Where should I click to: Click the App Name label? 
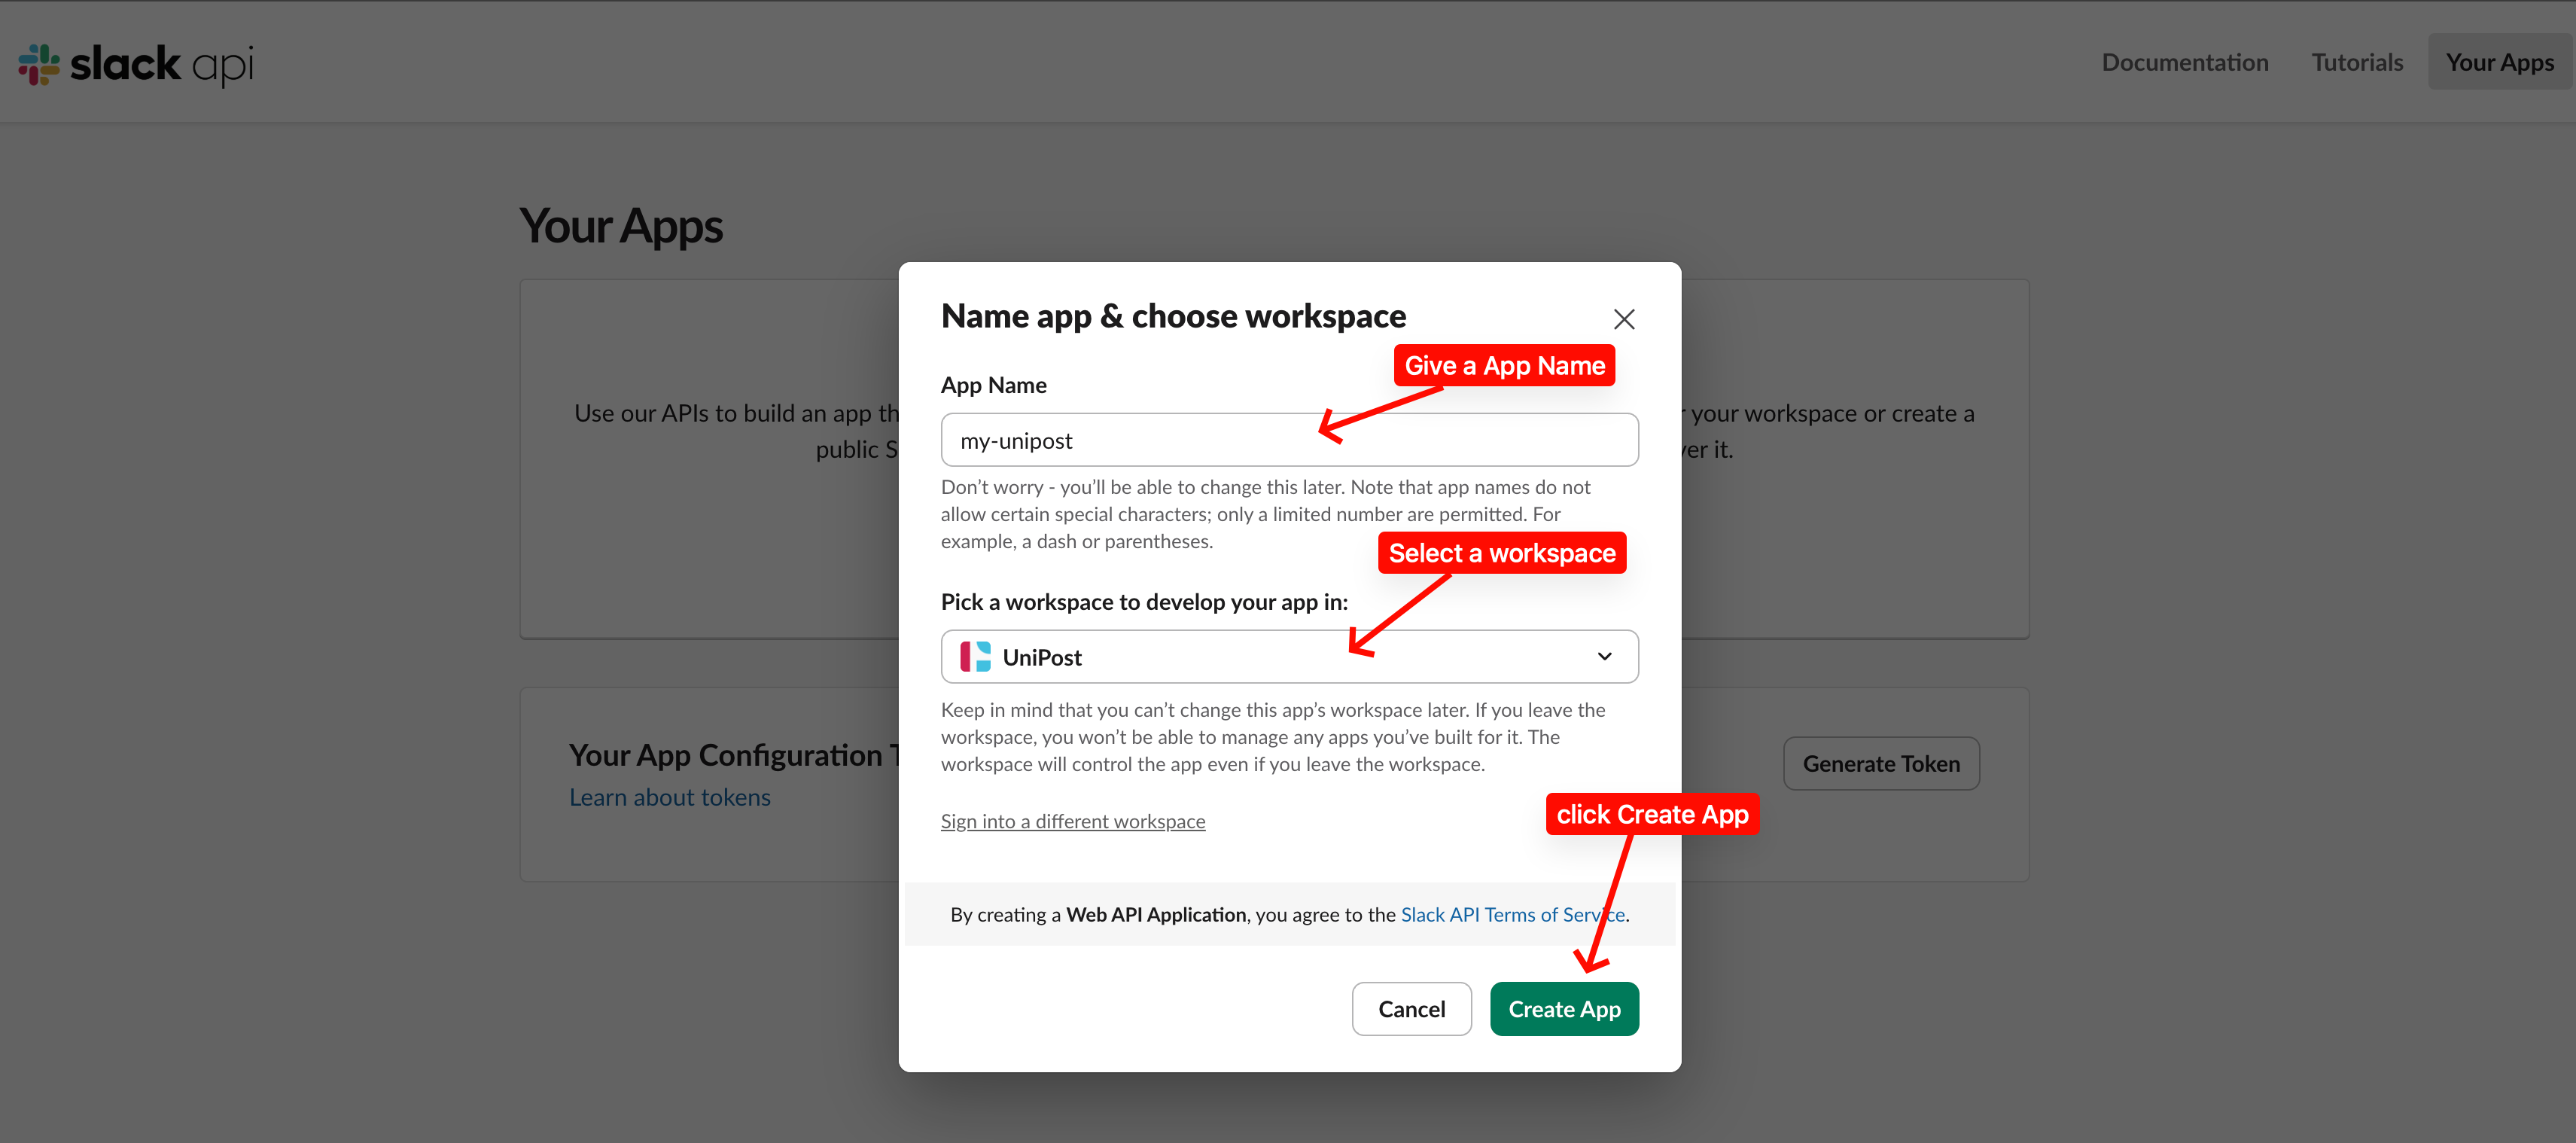click(994, 385)
